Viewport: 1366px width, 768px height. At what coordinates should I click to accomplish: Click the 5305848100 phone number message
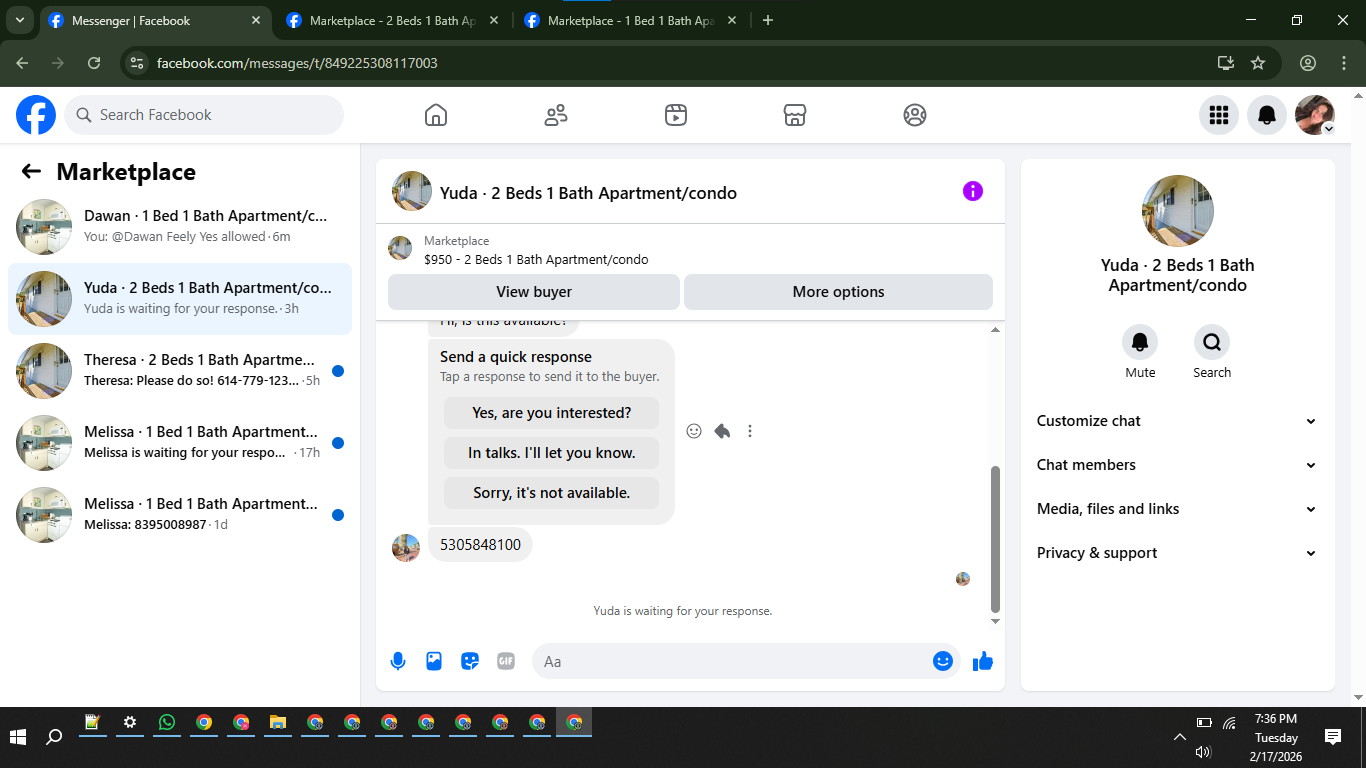[481, 545]
